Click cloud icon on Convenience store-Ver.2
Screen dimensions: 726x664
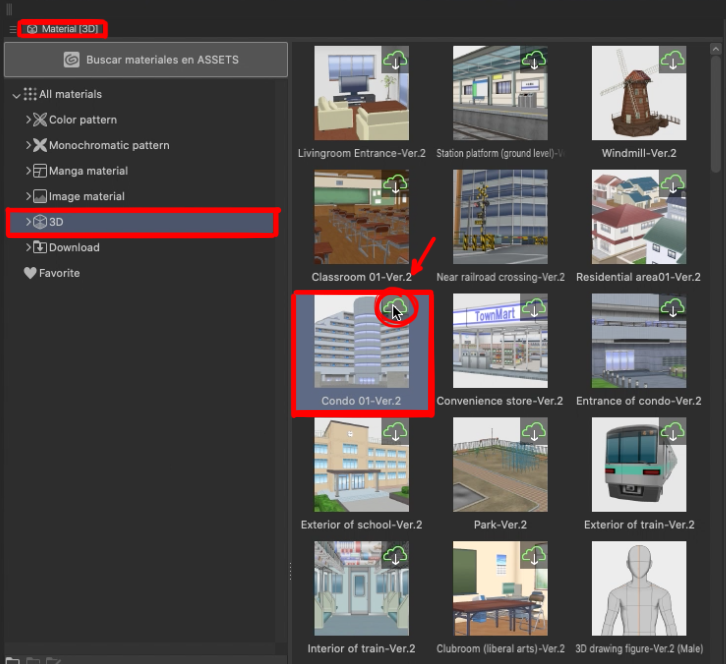pyautogui.click(x=535, y=308)
